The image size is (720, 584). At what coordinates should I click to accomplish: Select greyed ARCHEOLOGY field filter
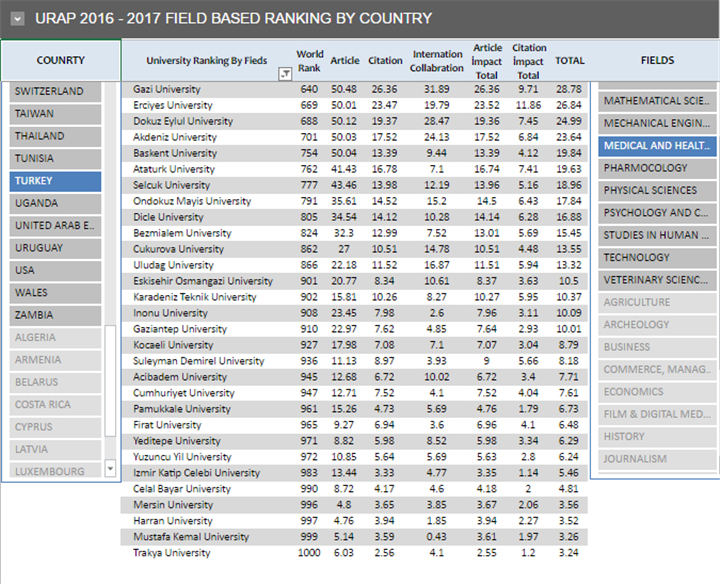[657, 325]
